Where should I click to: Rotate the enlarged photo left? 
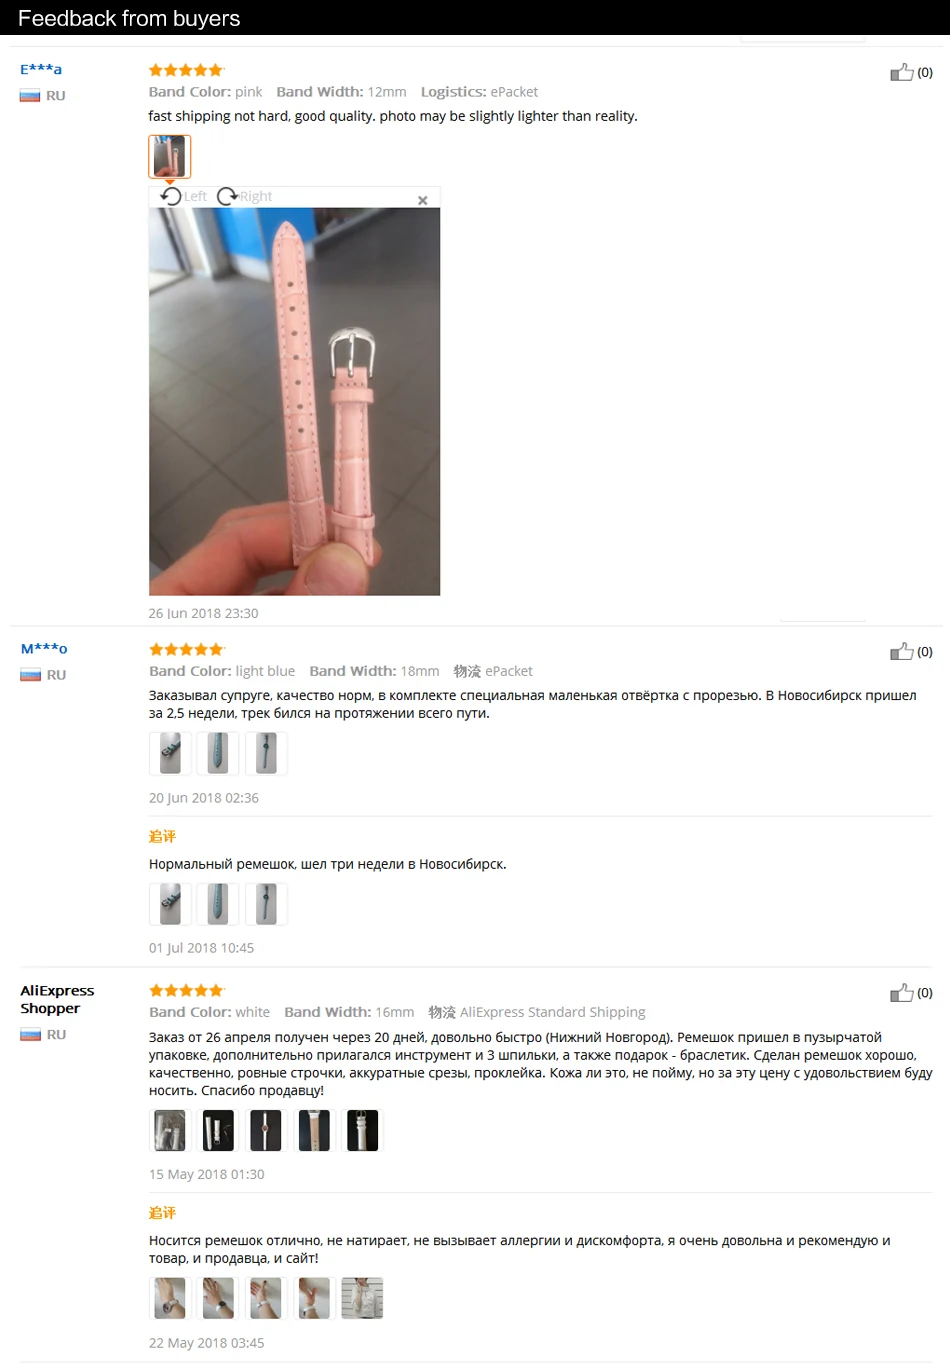coord(184,196)
